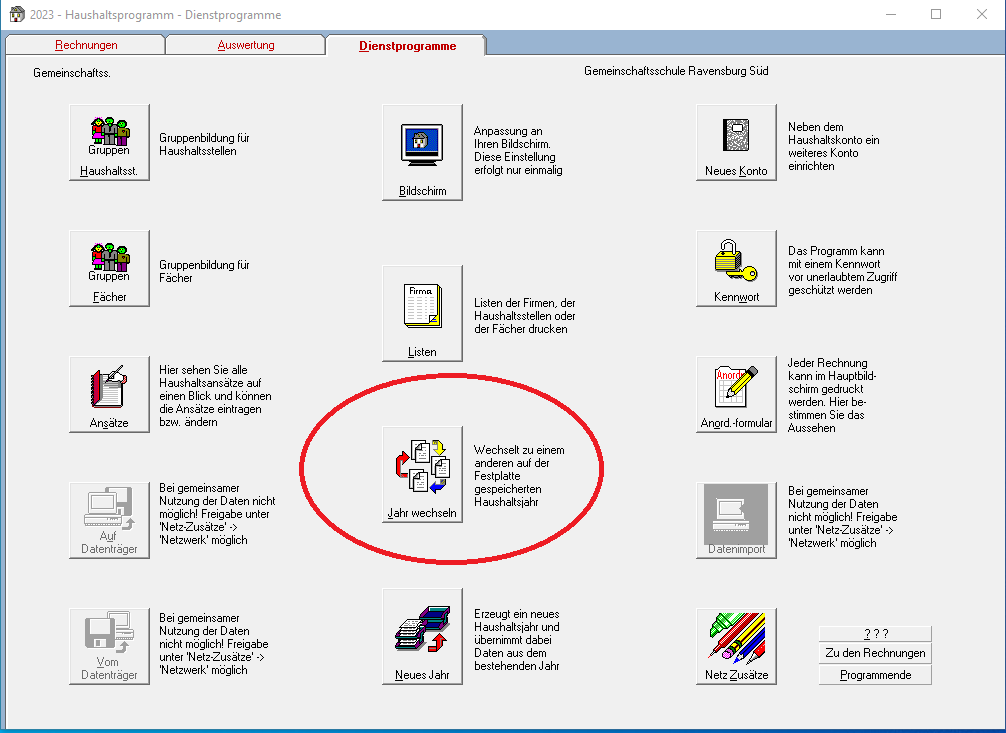Open the Anord.-formular layout settings

[736, 395]
